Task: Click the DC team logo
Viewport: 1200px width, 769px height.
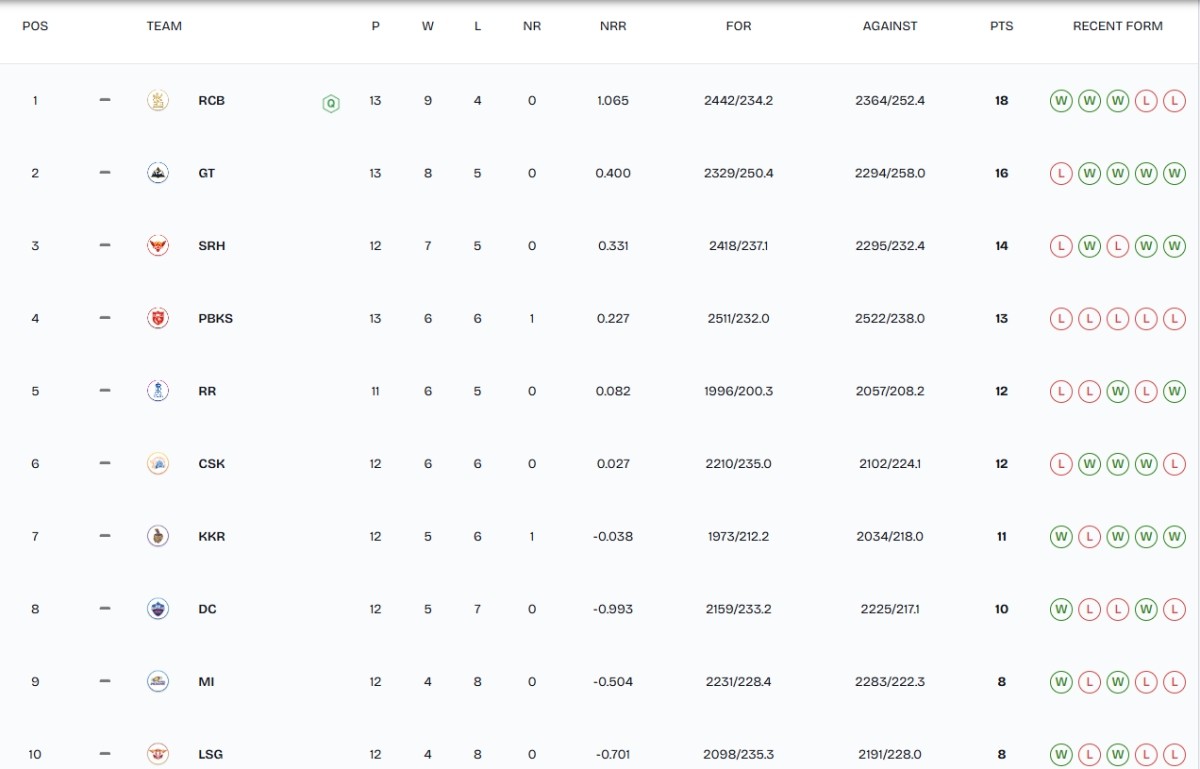Action: (158, 609)
